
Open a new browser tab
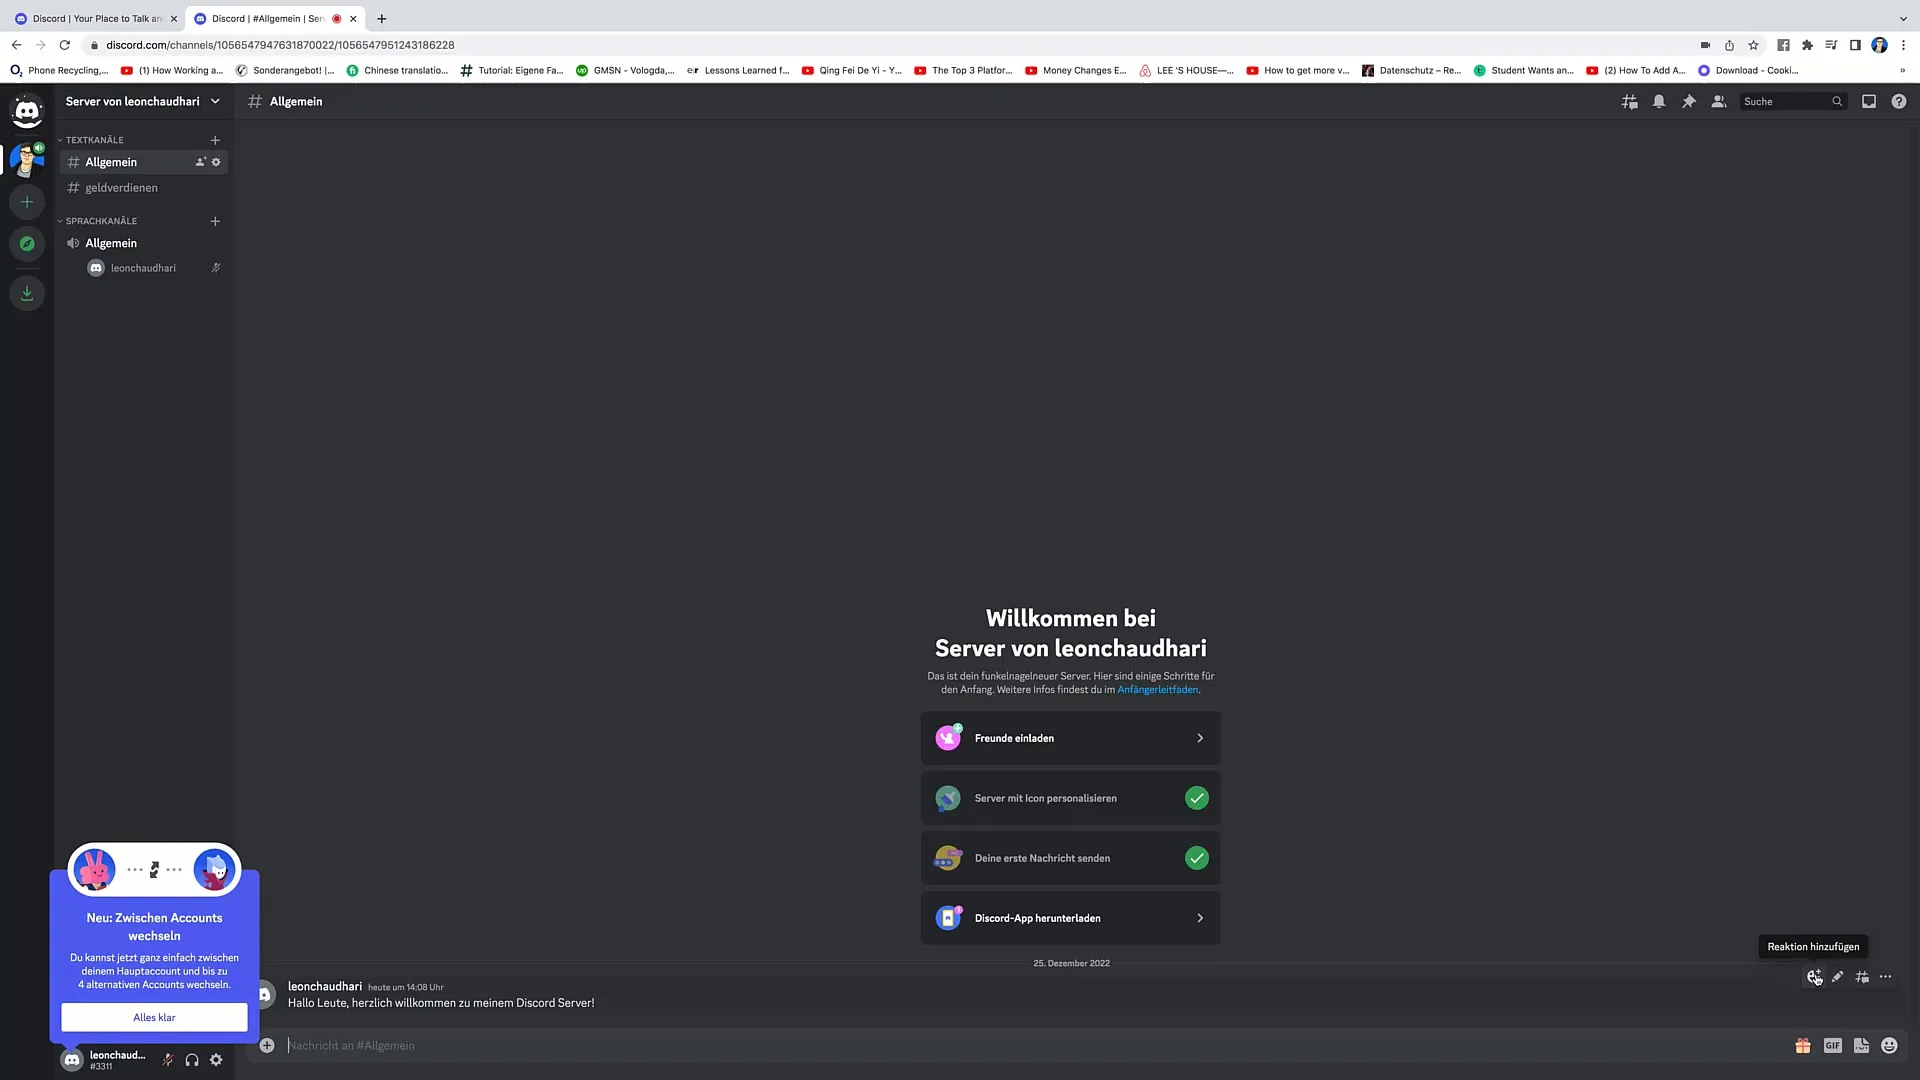[381, 18]
